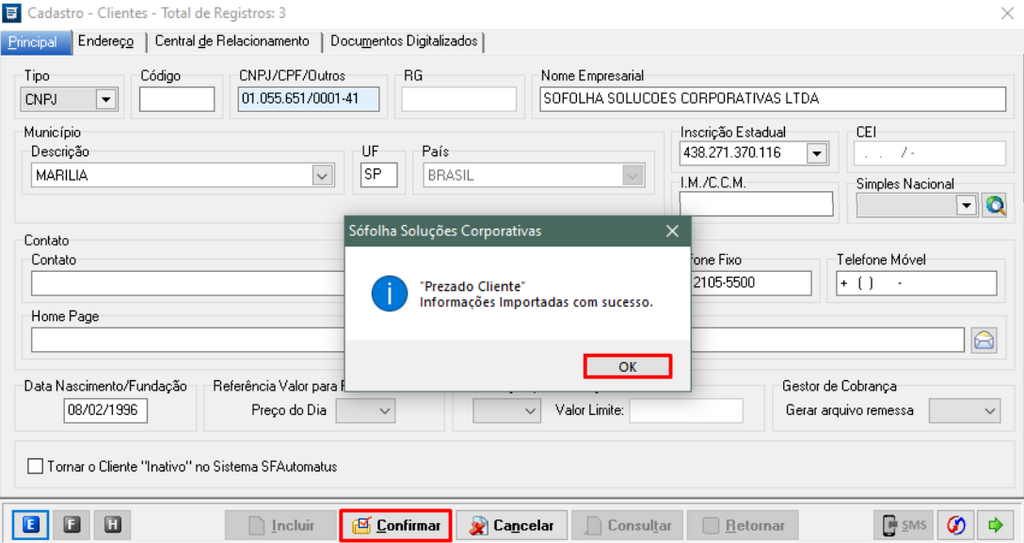The width and height of the screenshot is (1024, 543).
Task: Open Documentos Digitalizados tab
Action: click(404, 41)
